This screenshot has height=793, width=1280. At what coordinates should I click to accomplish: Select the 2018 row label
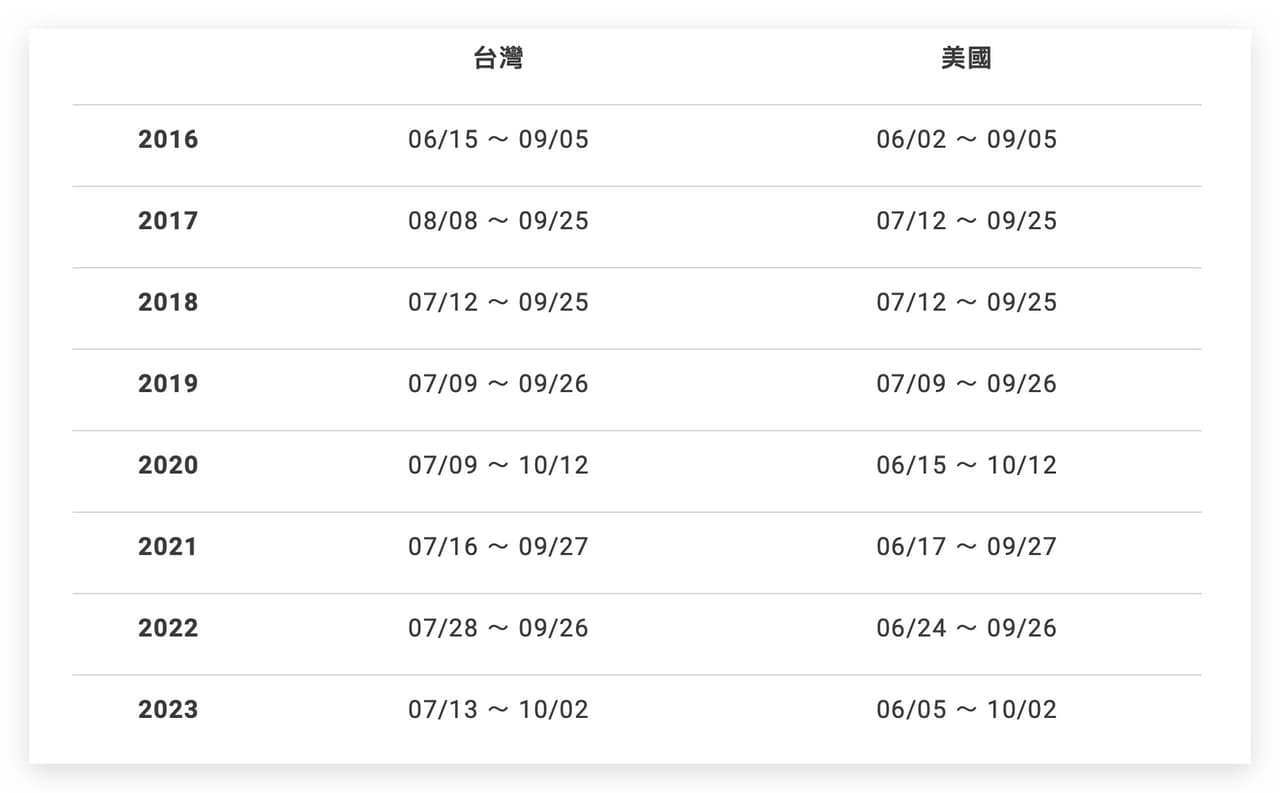[x=168, y=302]
